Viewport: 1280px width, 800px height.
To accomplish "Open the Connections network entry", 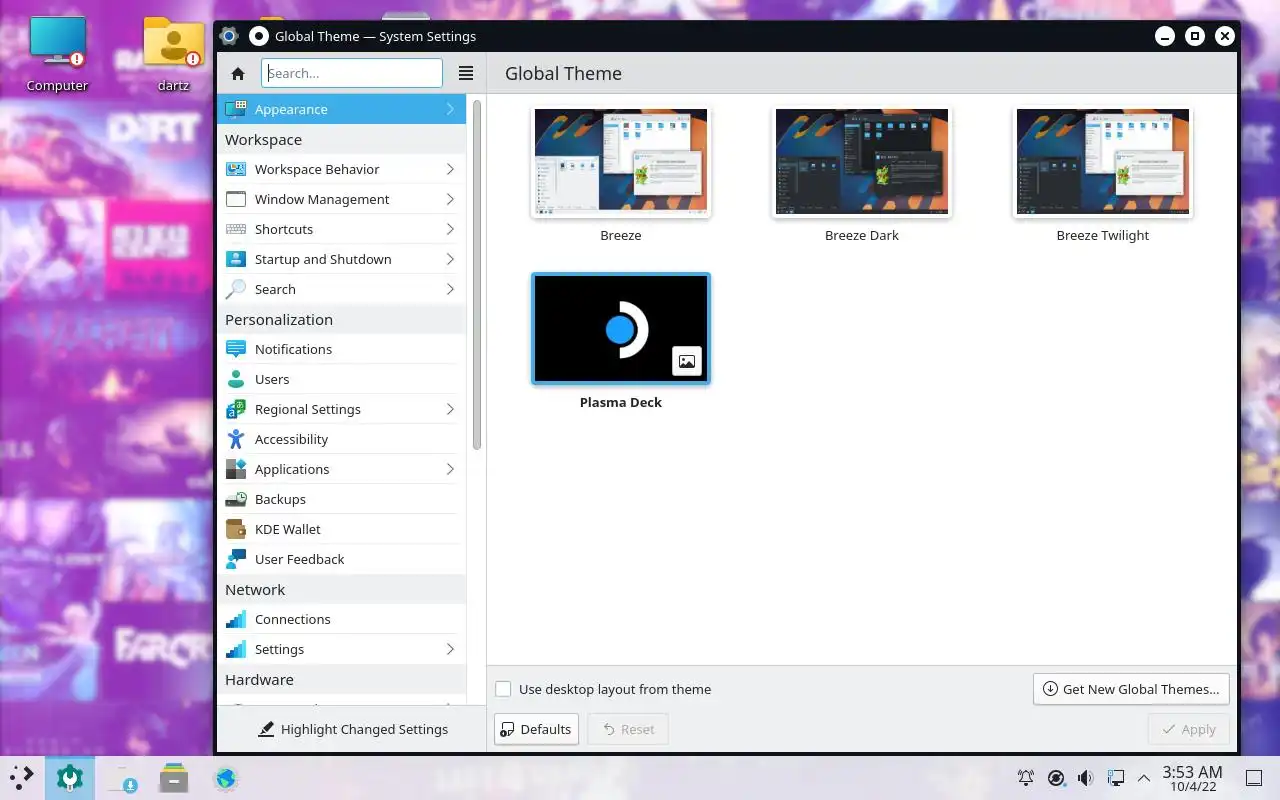I will click(x=341, y=619).
